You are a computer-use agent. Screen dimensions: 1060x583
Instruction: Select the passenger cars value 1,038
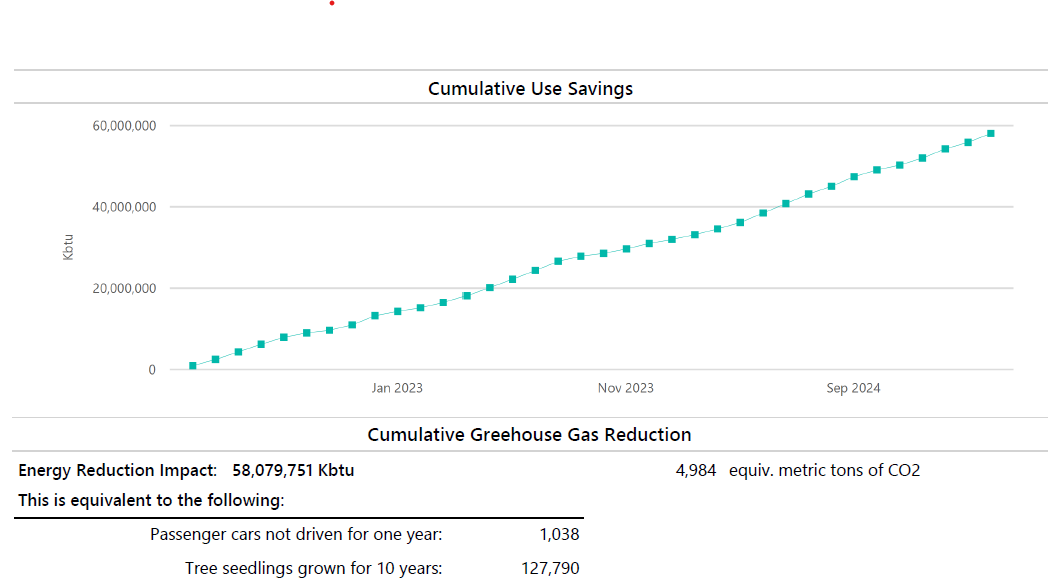point(559,535)
